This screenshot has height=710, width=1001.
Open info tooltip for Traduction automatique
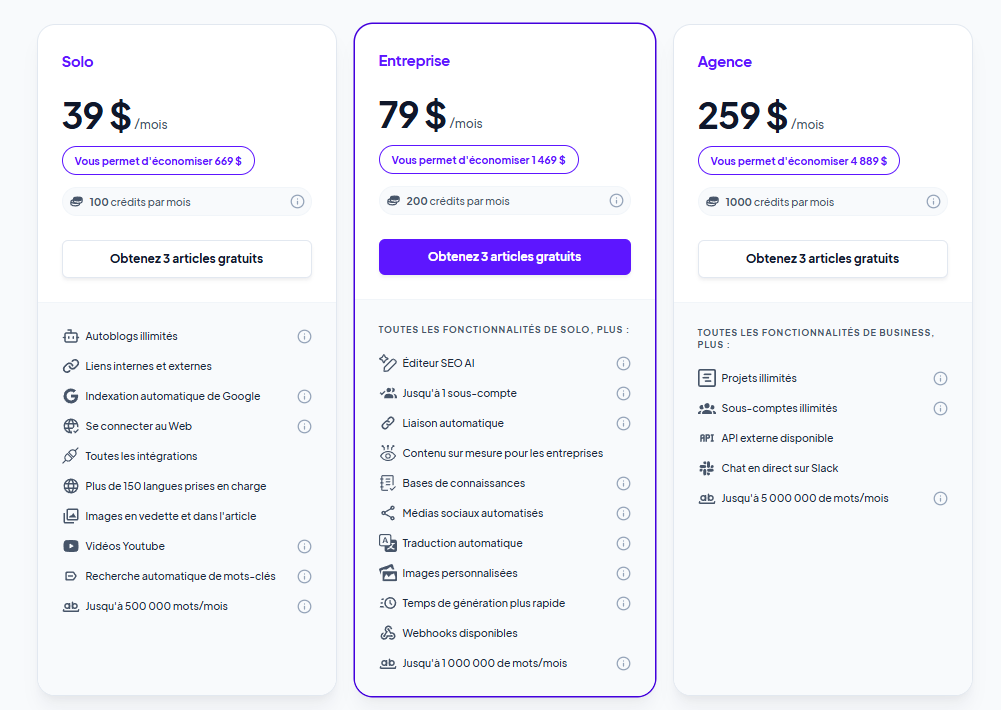[x=624, y=543]
